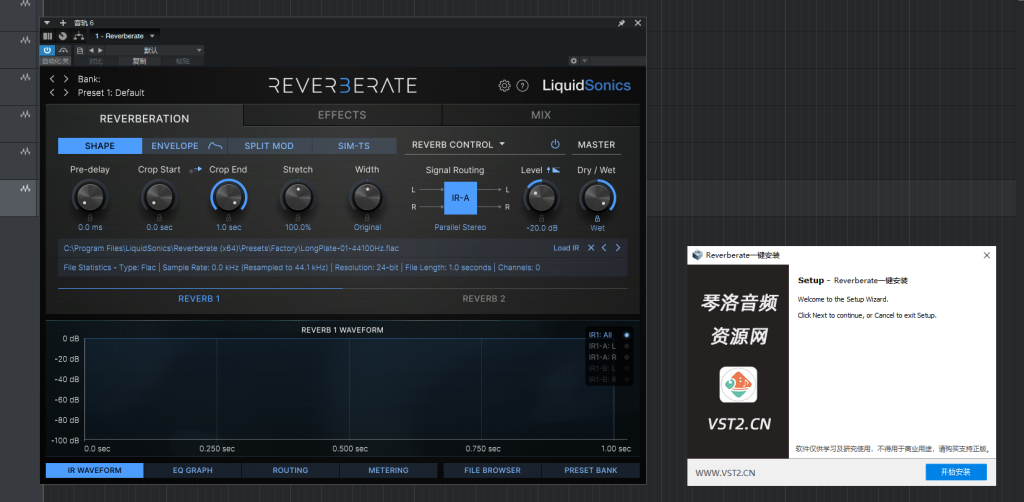
Task: Open the 1 - Reverberate plugin dropdown
Action: pos(125,36)
